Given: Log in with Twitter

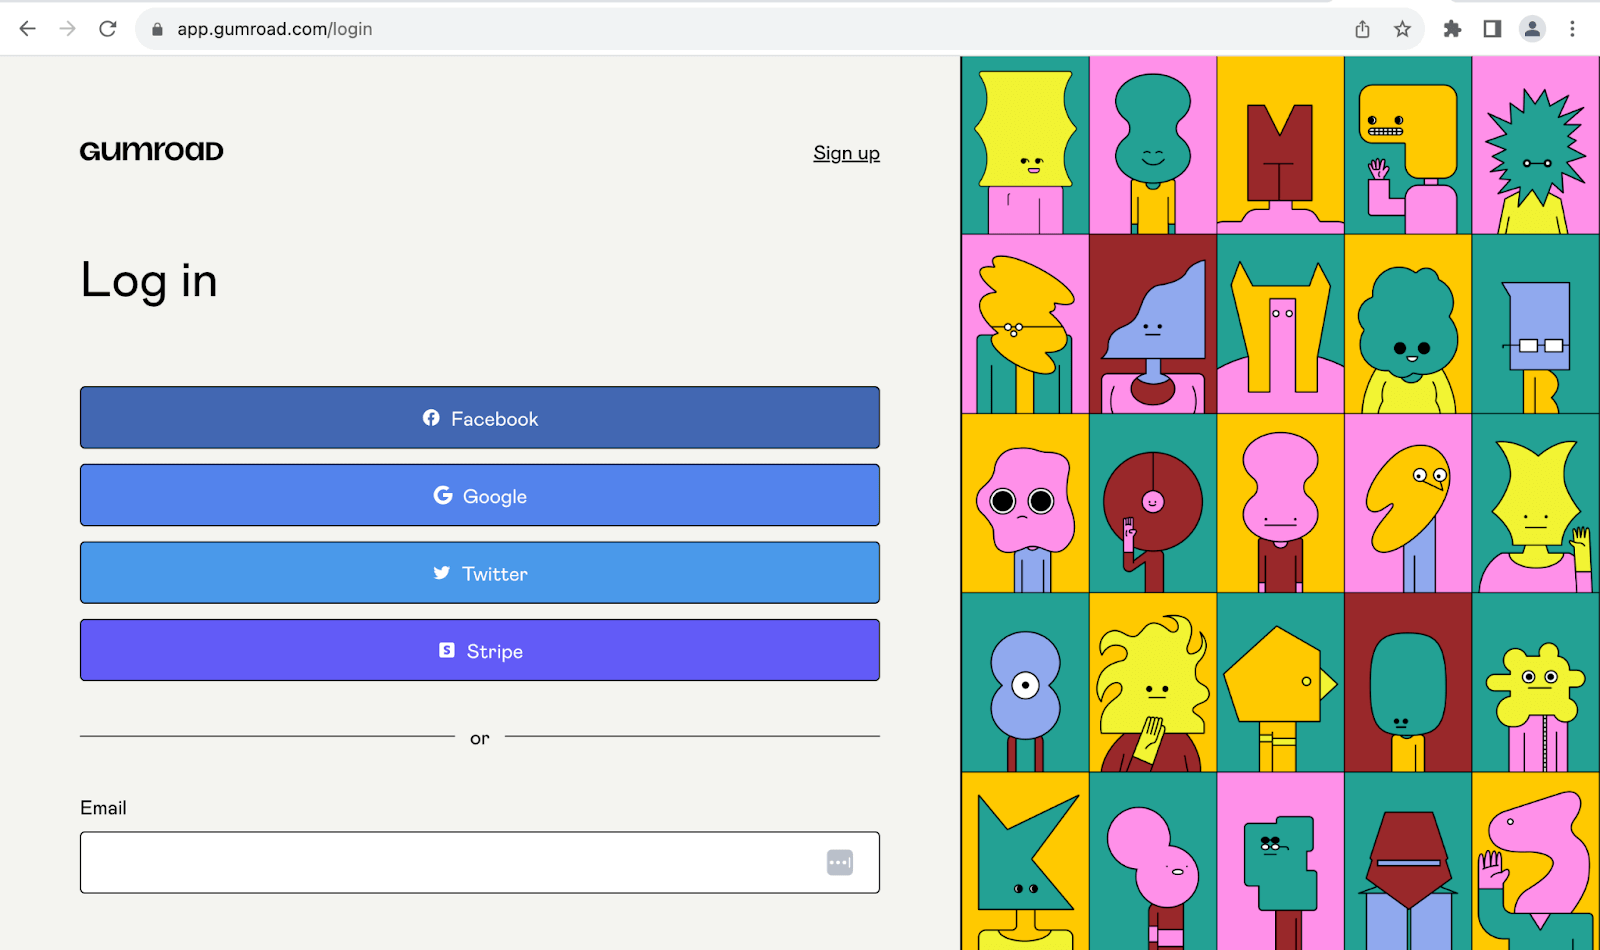Looking at the screenshot, I should tap(480, 573).
